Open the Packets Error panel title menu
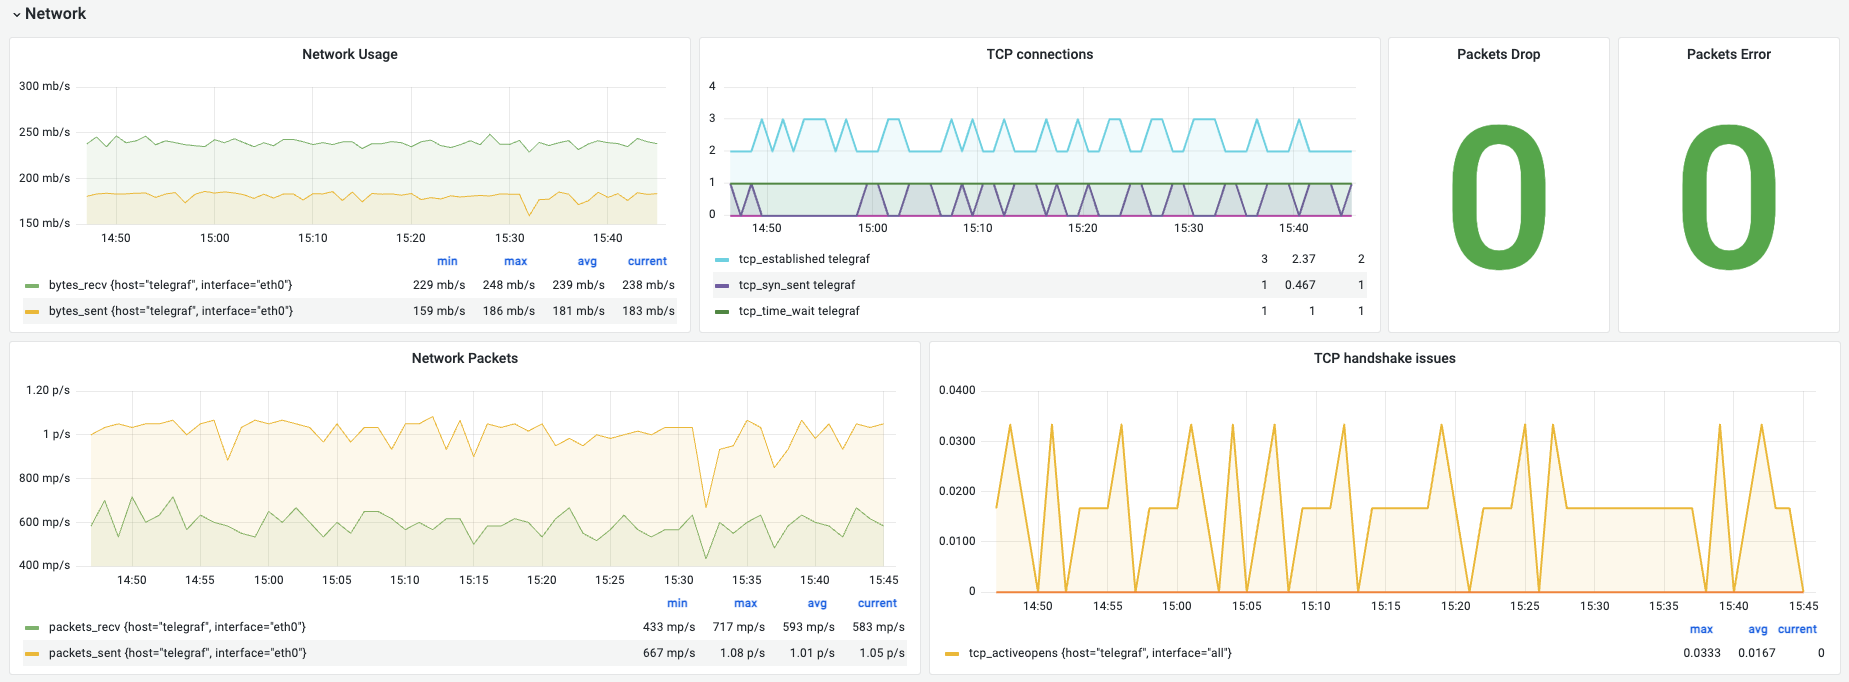This screenshot has width=1849, height=682. [1727, 55]
